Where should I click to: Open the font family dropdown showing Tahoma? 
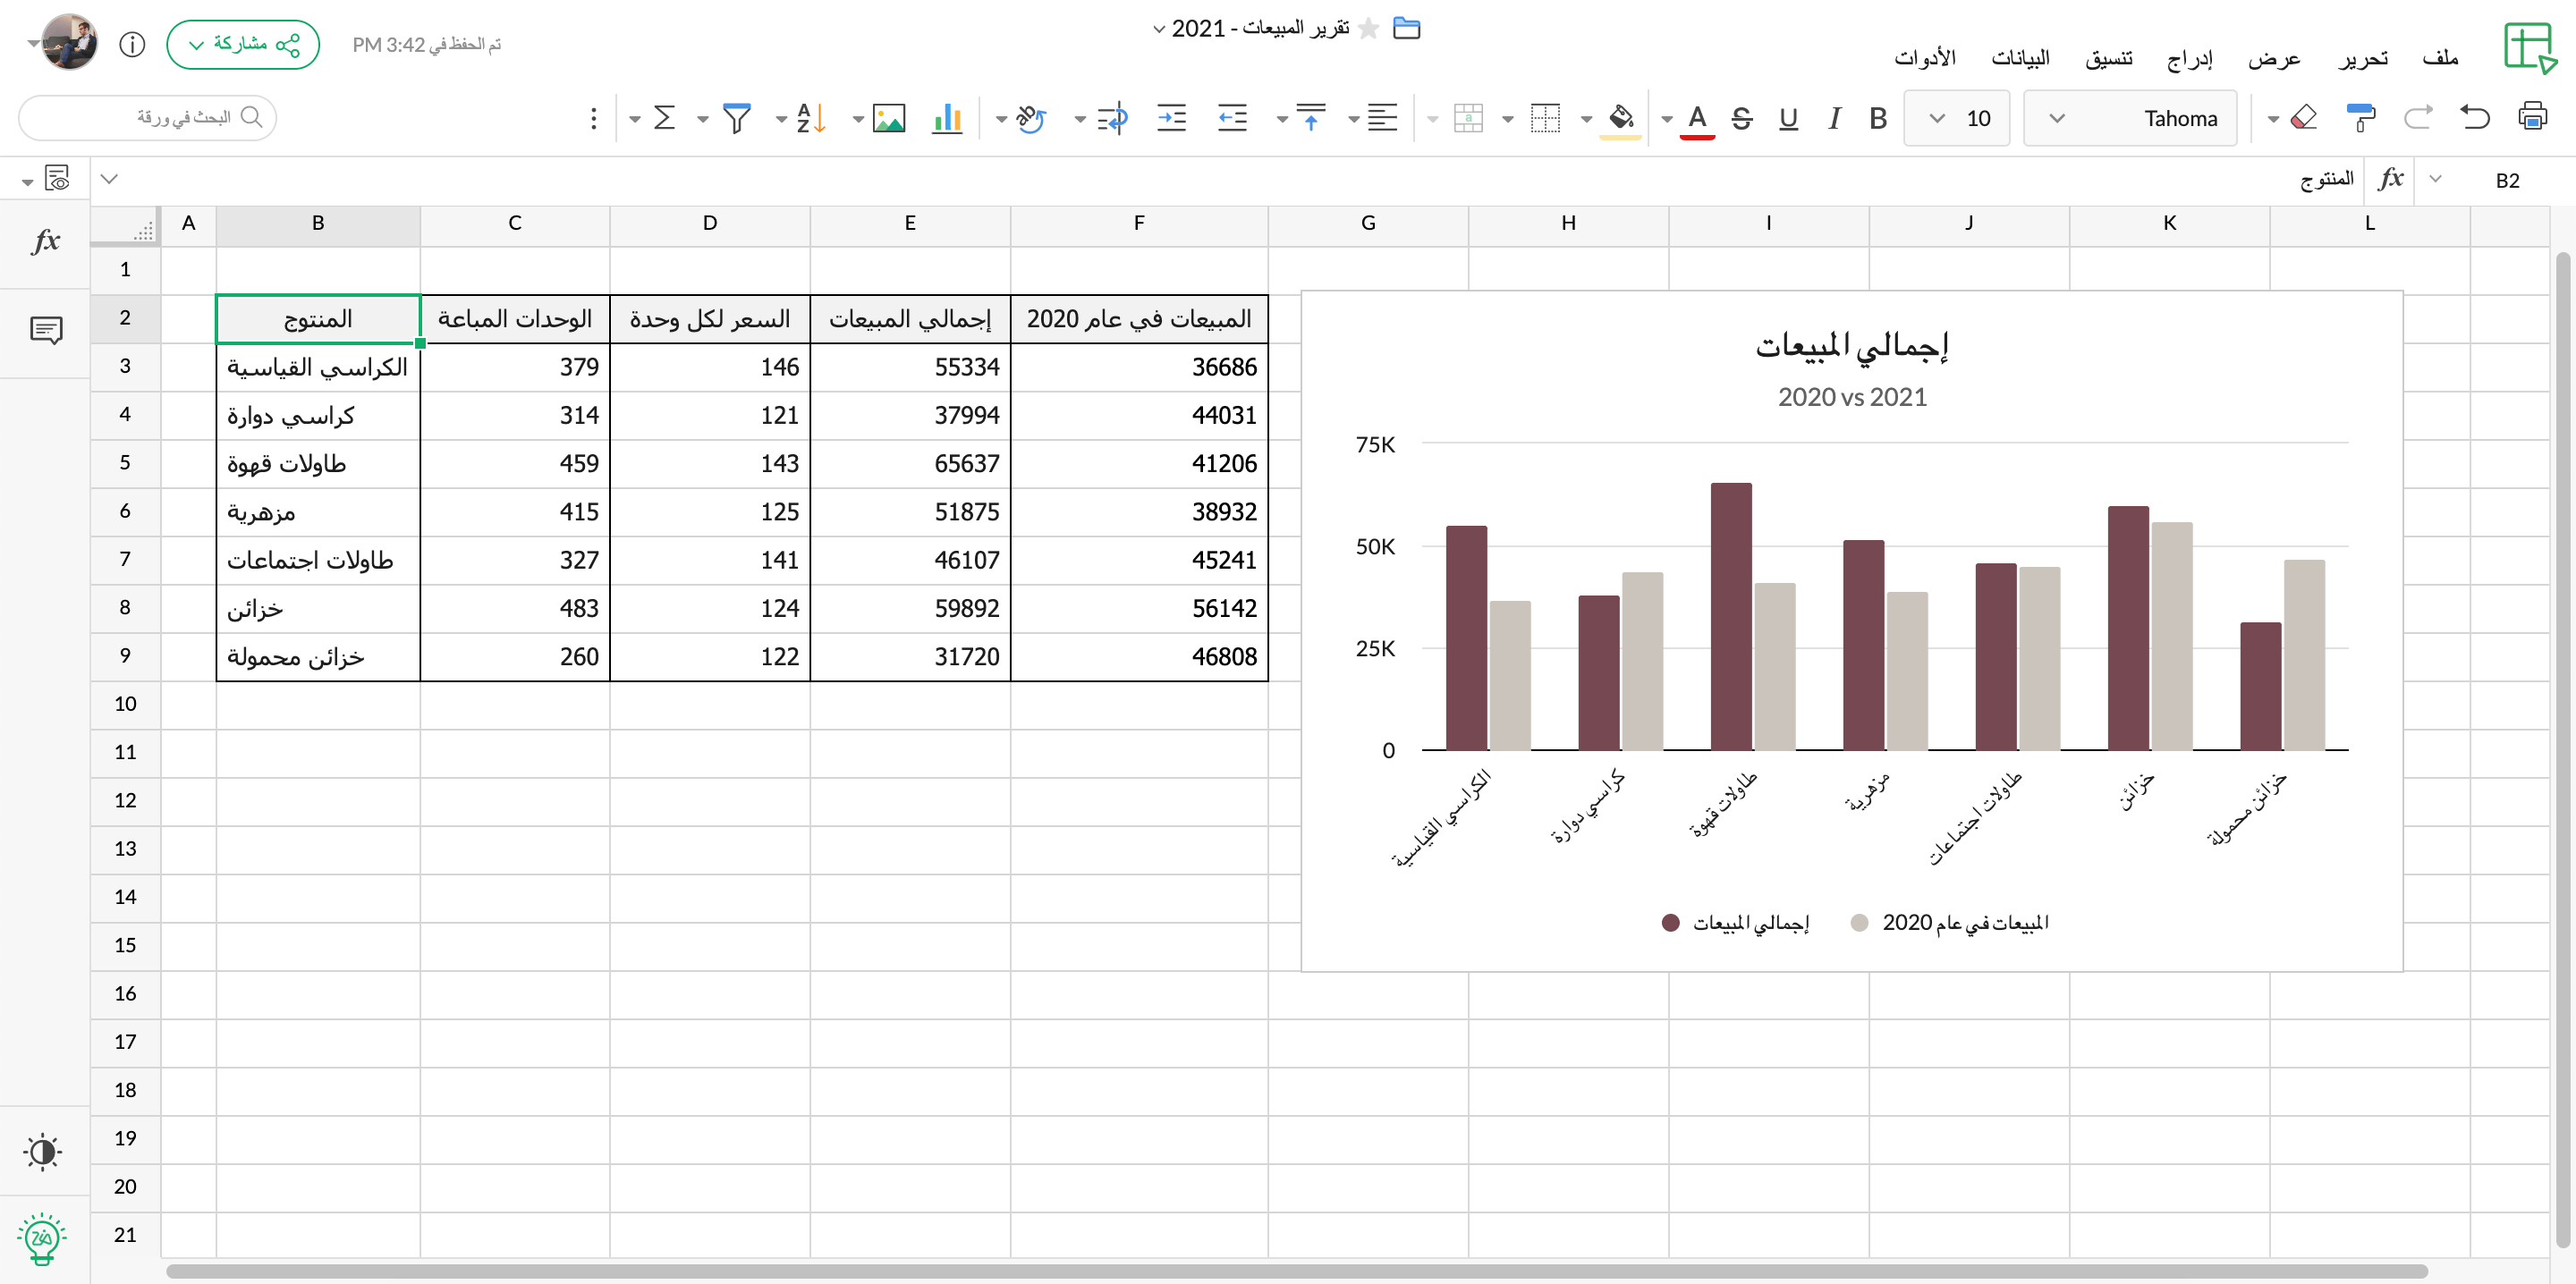2130,117
